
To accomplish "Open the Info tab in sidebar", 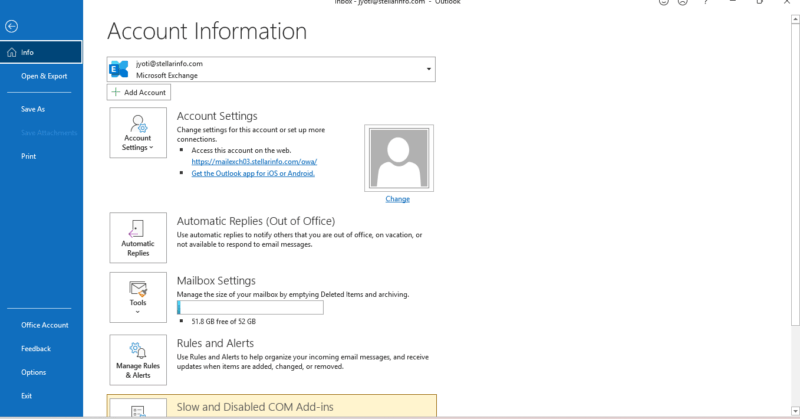I will (41, 52).
